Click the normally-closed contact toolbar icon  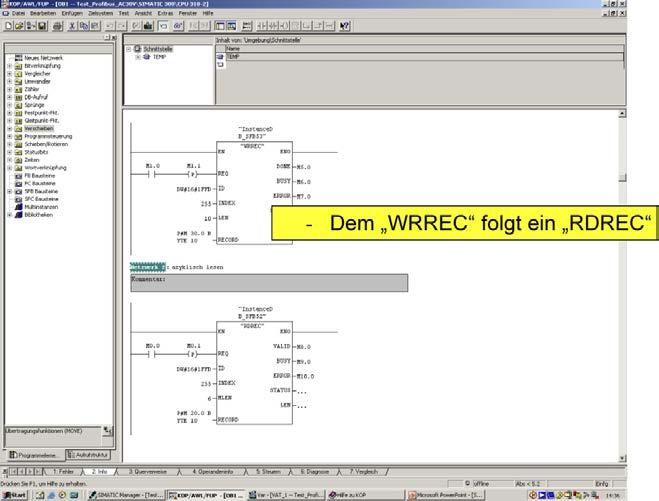click(273, 26)
